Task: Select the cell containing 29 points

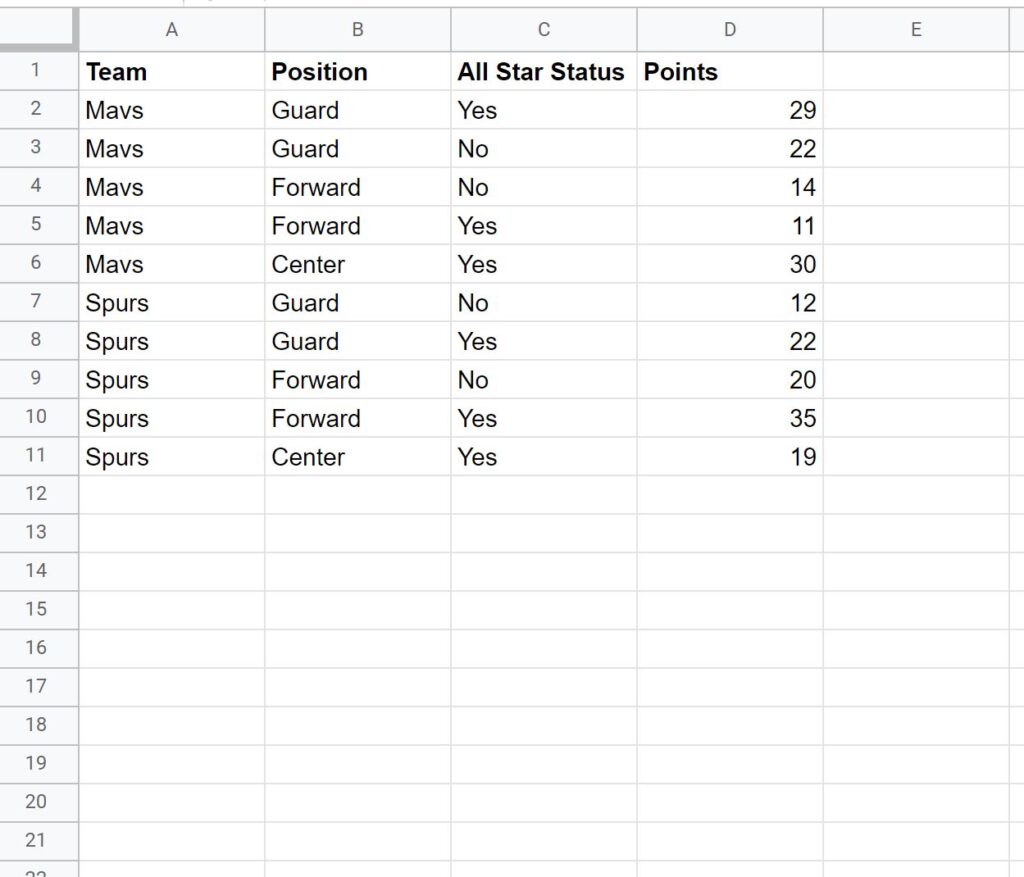Action: (729, 110)
